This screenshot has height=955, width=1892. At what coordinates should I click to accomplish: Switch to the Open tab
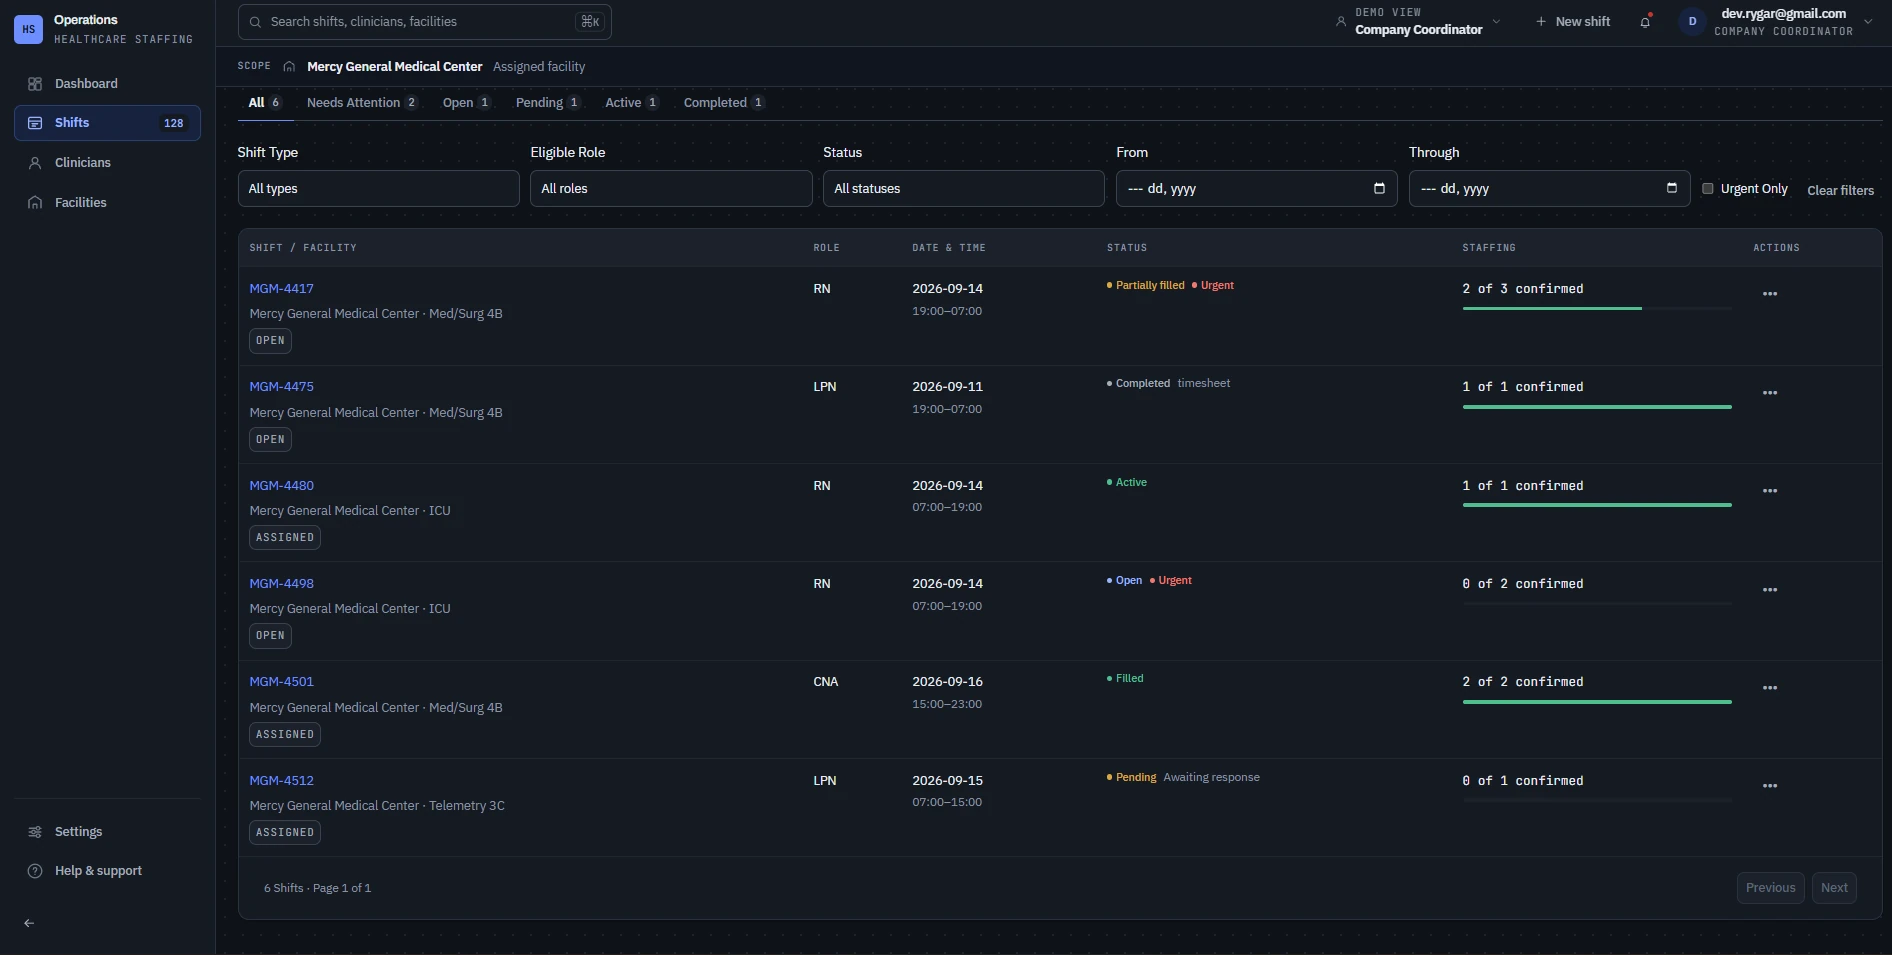click(466, 102)
